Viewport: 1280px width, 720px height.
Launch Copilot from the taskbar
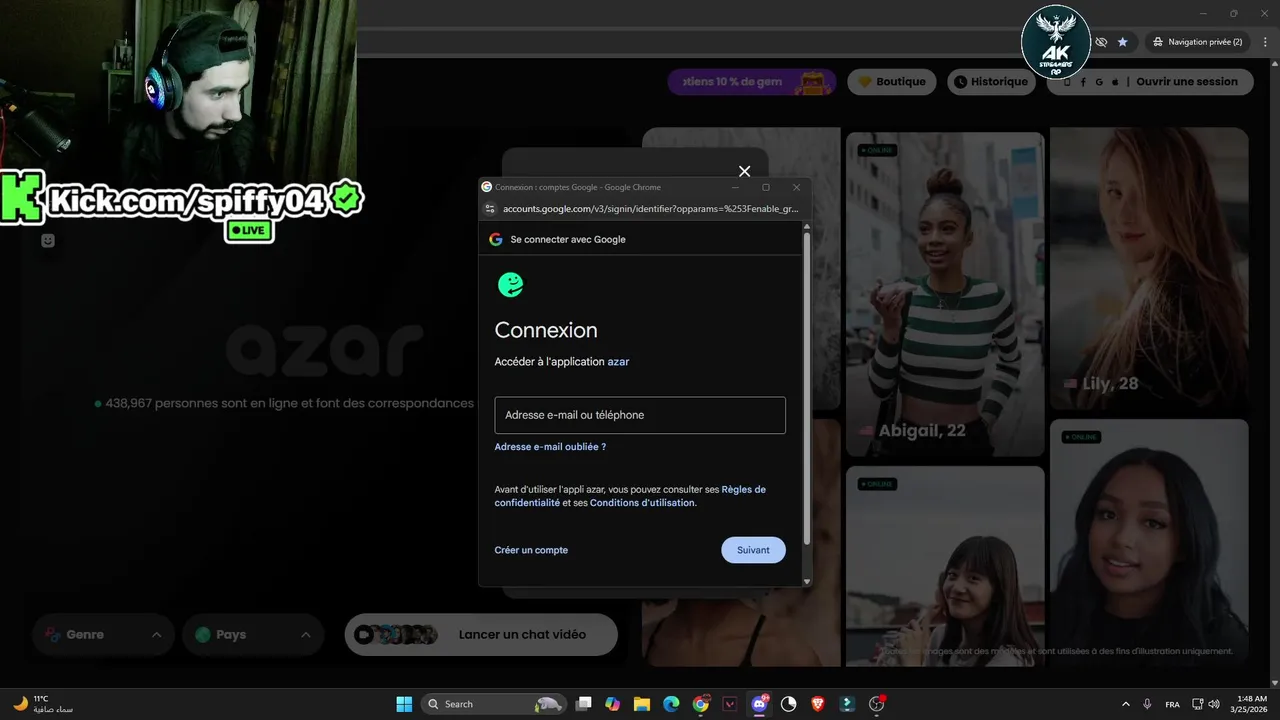click(x=613, y=704)
